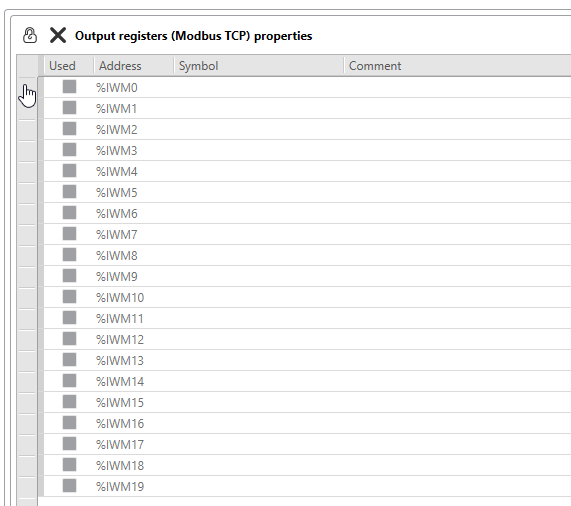571x506 pixels.
Task: Toggle the Used checkbox for %IWM14
Action: coord(69,381)
